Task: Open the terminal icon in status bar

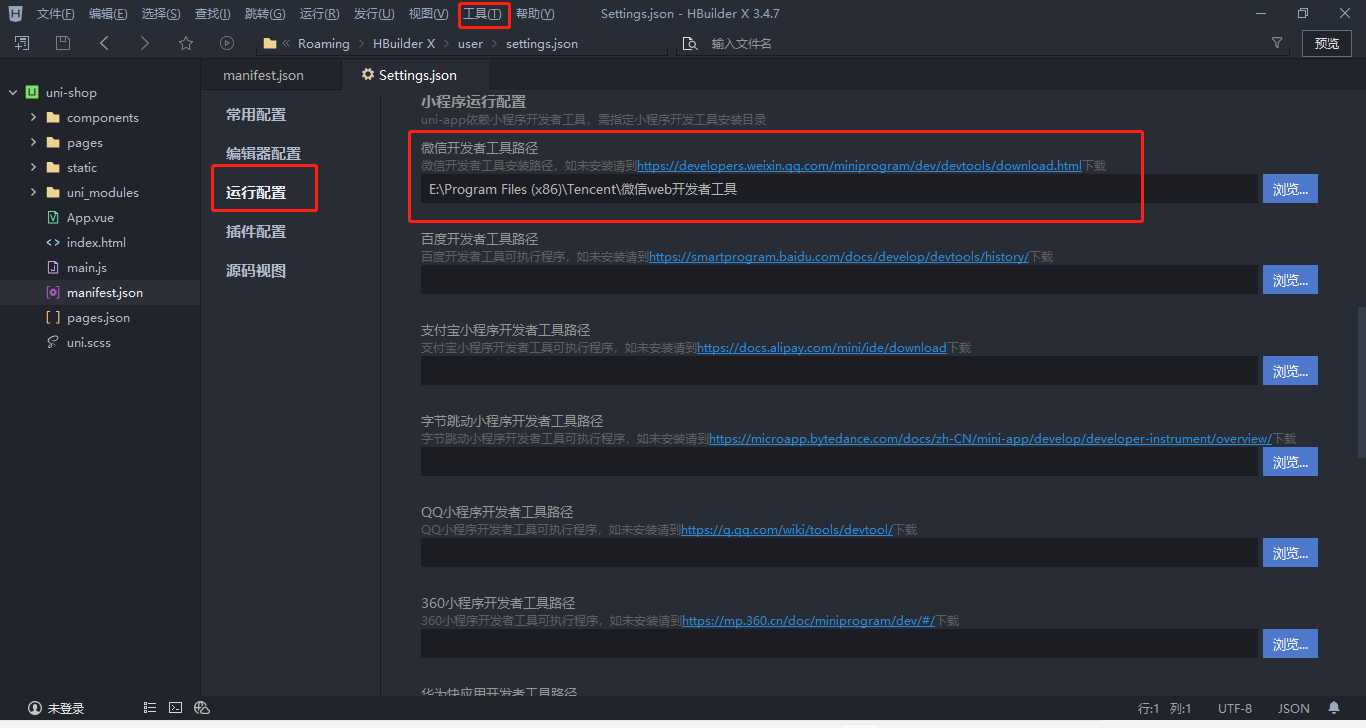Action: [175, 708]
